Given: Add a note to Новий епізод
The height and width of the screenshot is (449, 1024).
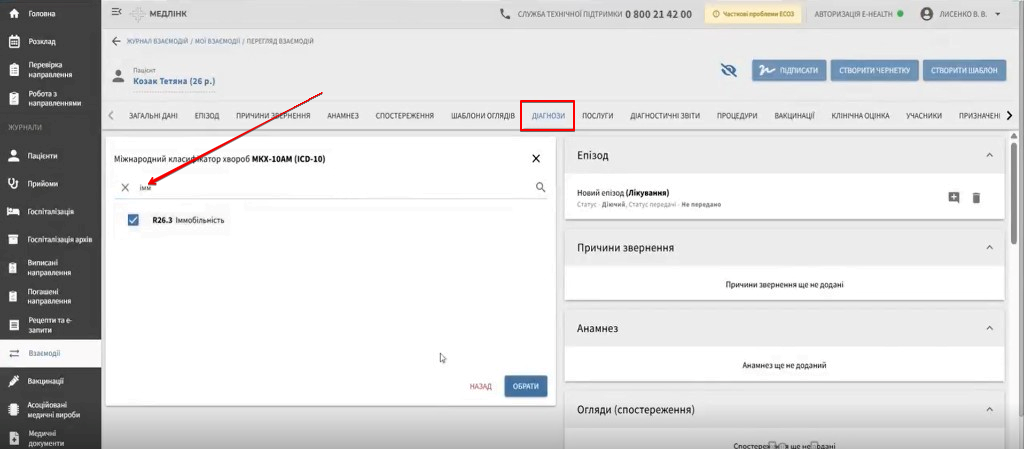Looking at the screenshot, I should pos(954,198).
